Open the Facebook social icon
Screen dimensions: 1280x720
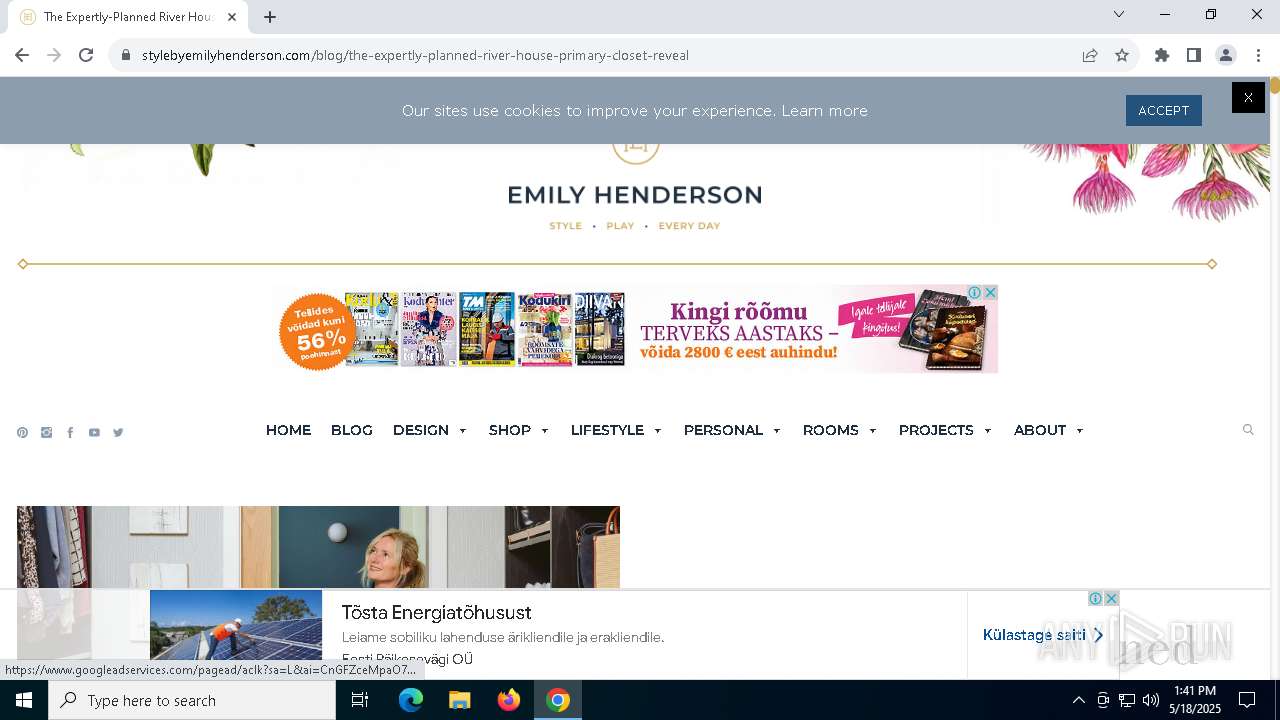pyautogui.click(x=70, y=433)
